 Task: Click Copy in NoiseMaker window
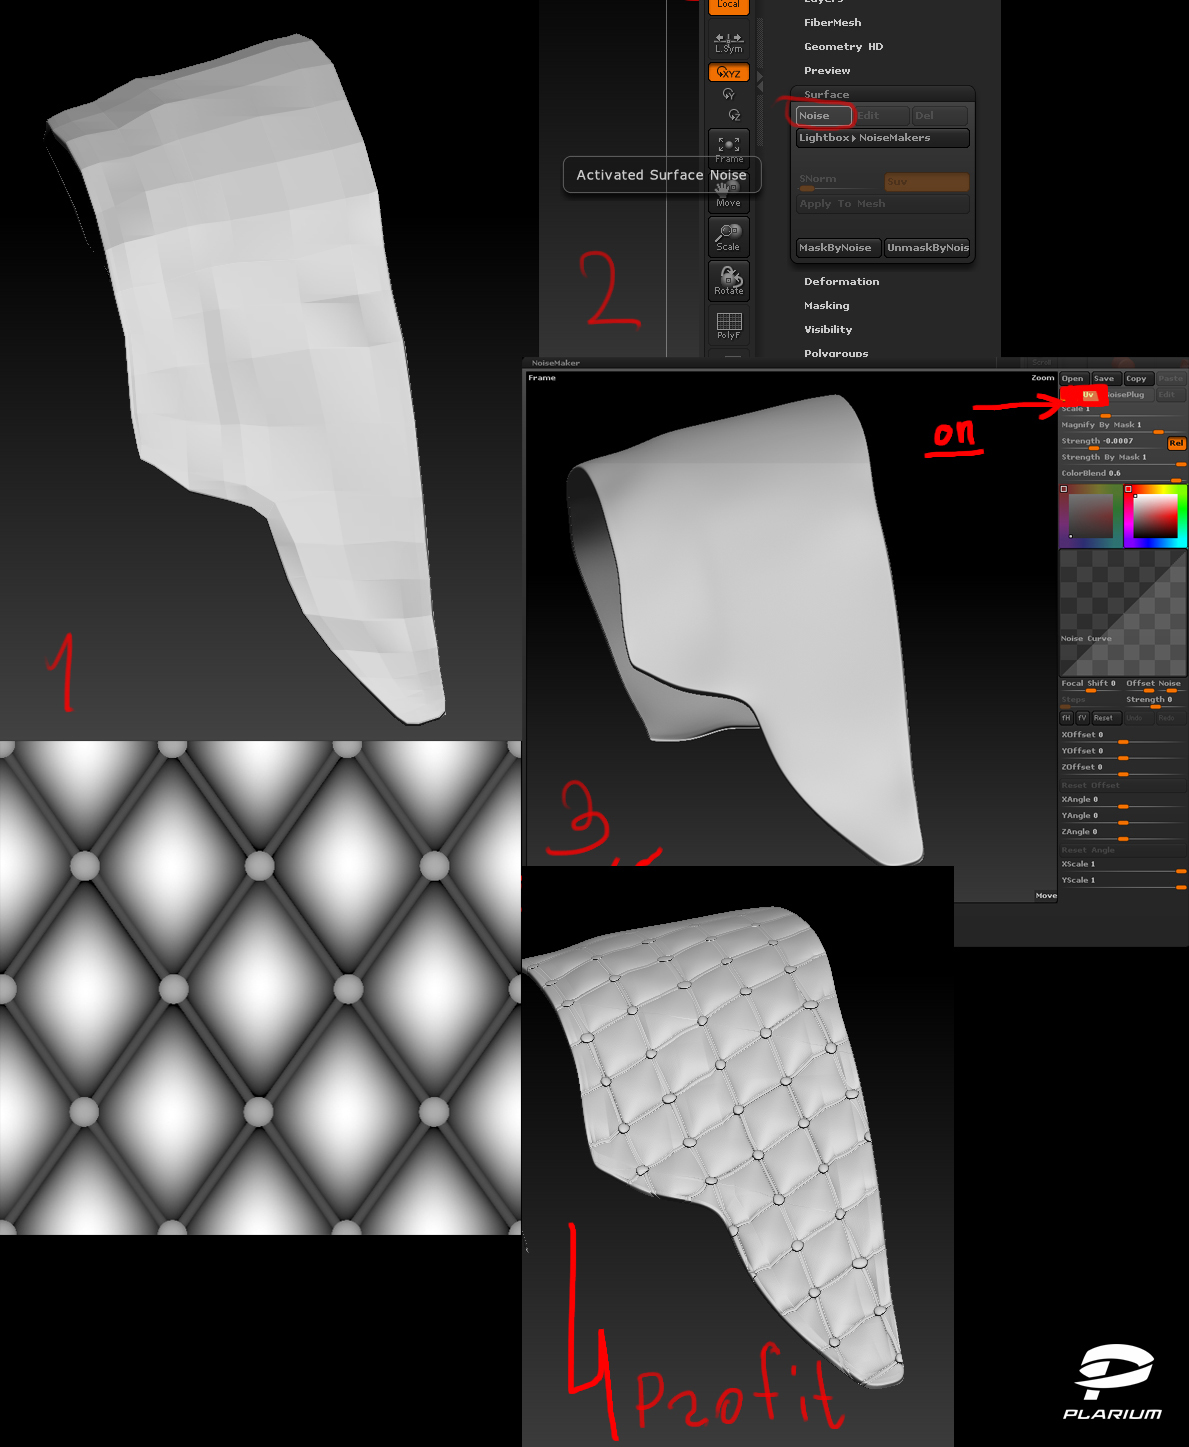(1137, 379)
